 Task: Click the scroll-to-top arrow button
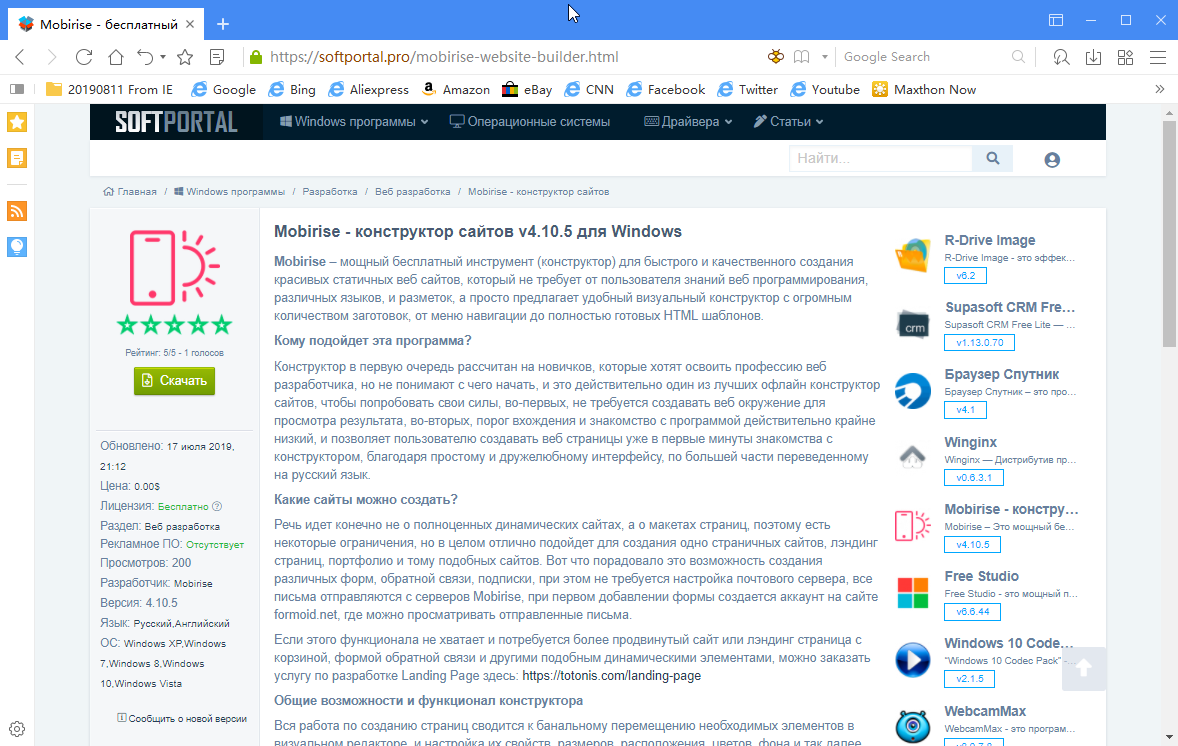pyautogui.click(x=1083, y=668)
